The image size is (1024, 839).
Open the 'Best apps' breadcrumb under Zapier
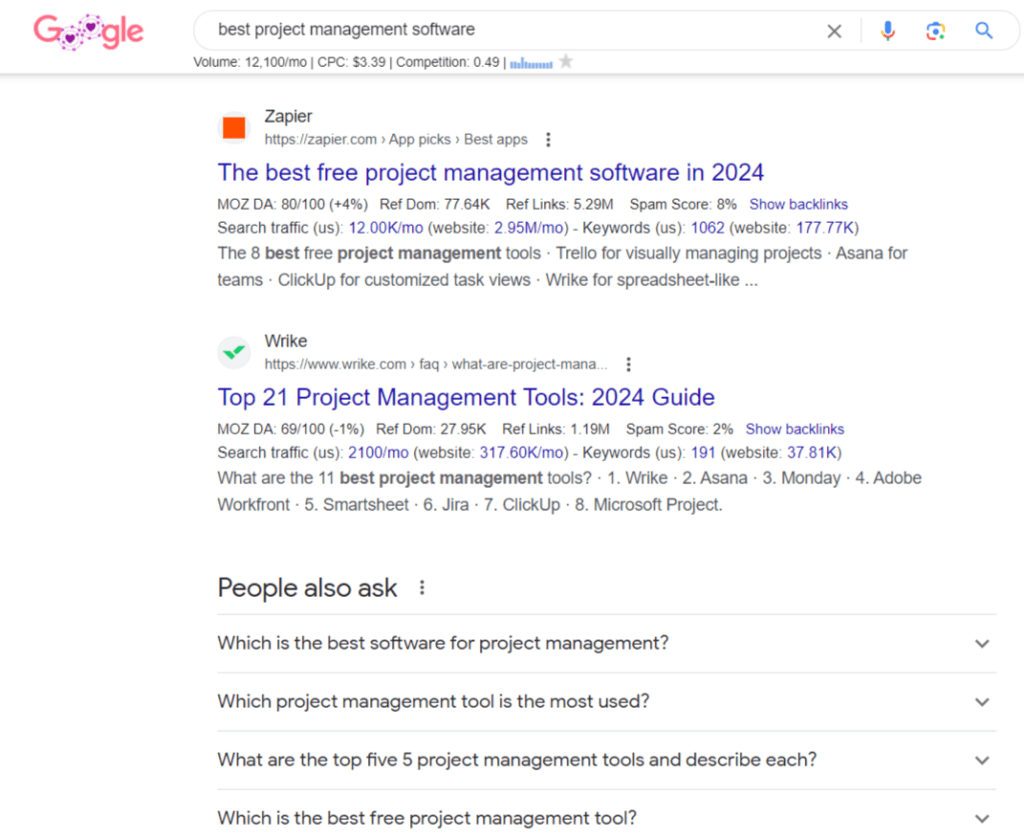(496, 139)
